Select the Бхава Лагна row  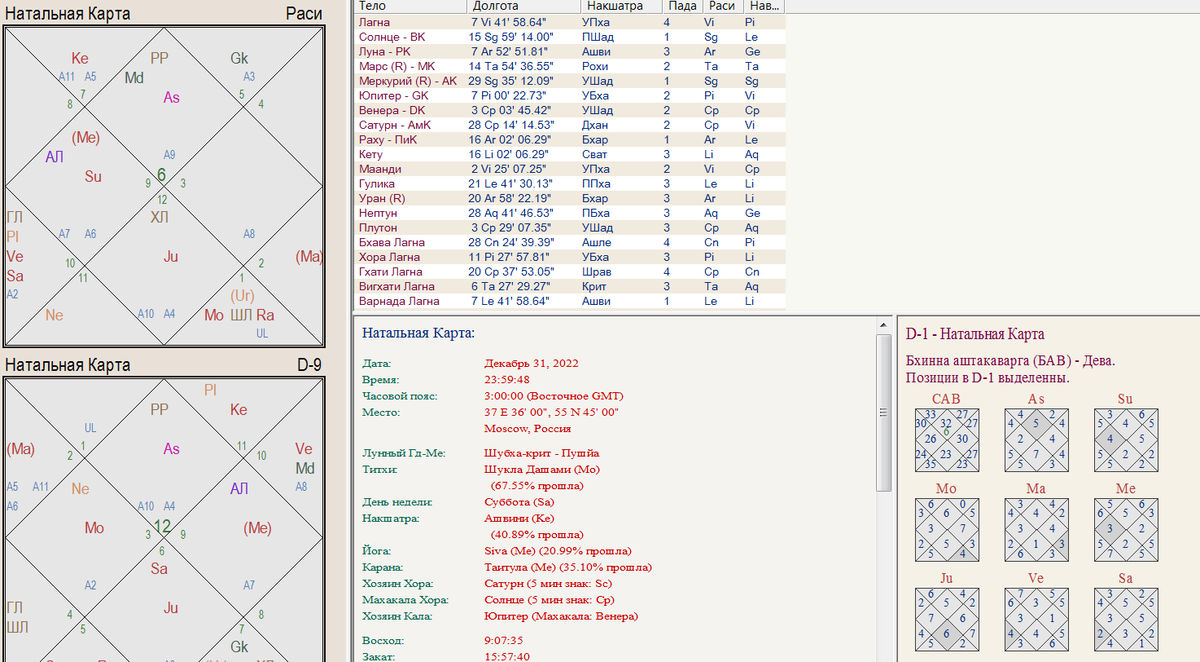point(570,242)
